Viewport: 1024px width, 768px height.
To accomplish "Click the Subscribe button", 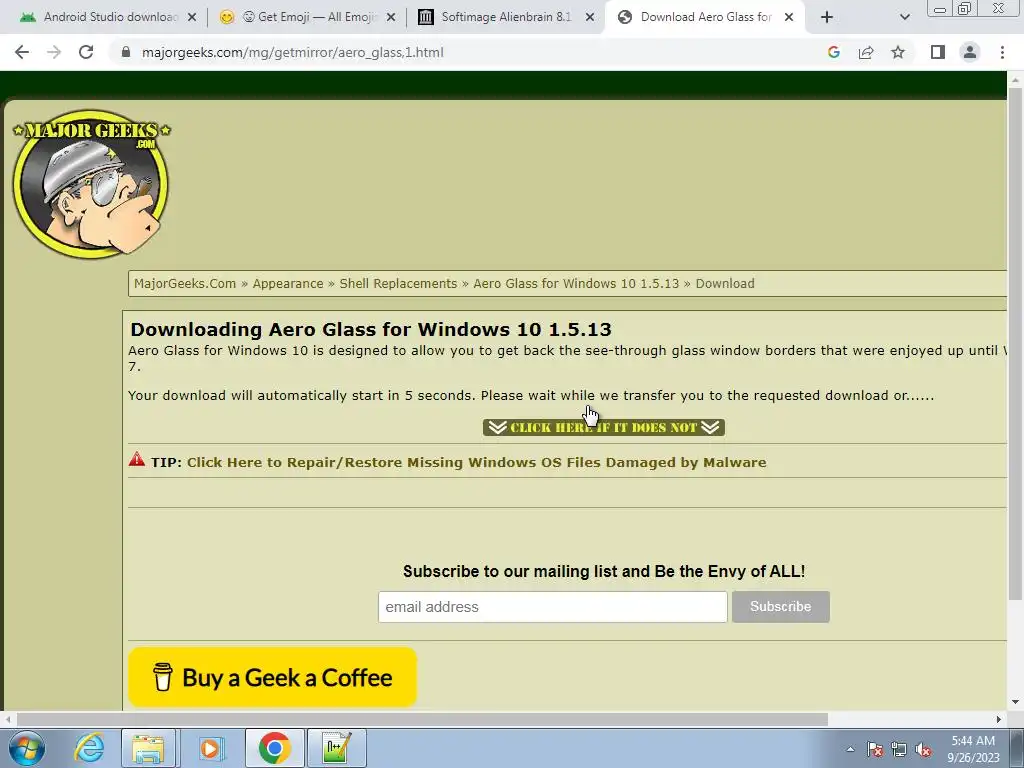I will coord(780,607).
